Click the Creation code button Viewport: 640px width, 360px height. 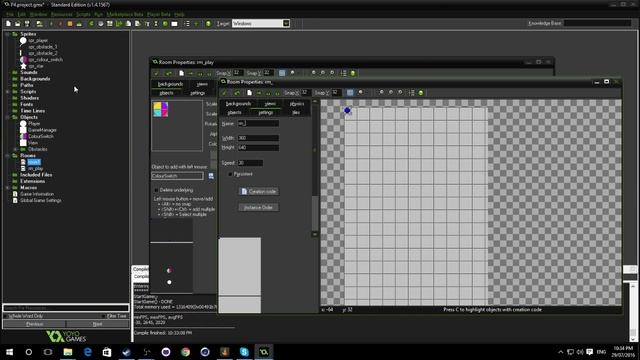tap(259, 191)
